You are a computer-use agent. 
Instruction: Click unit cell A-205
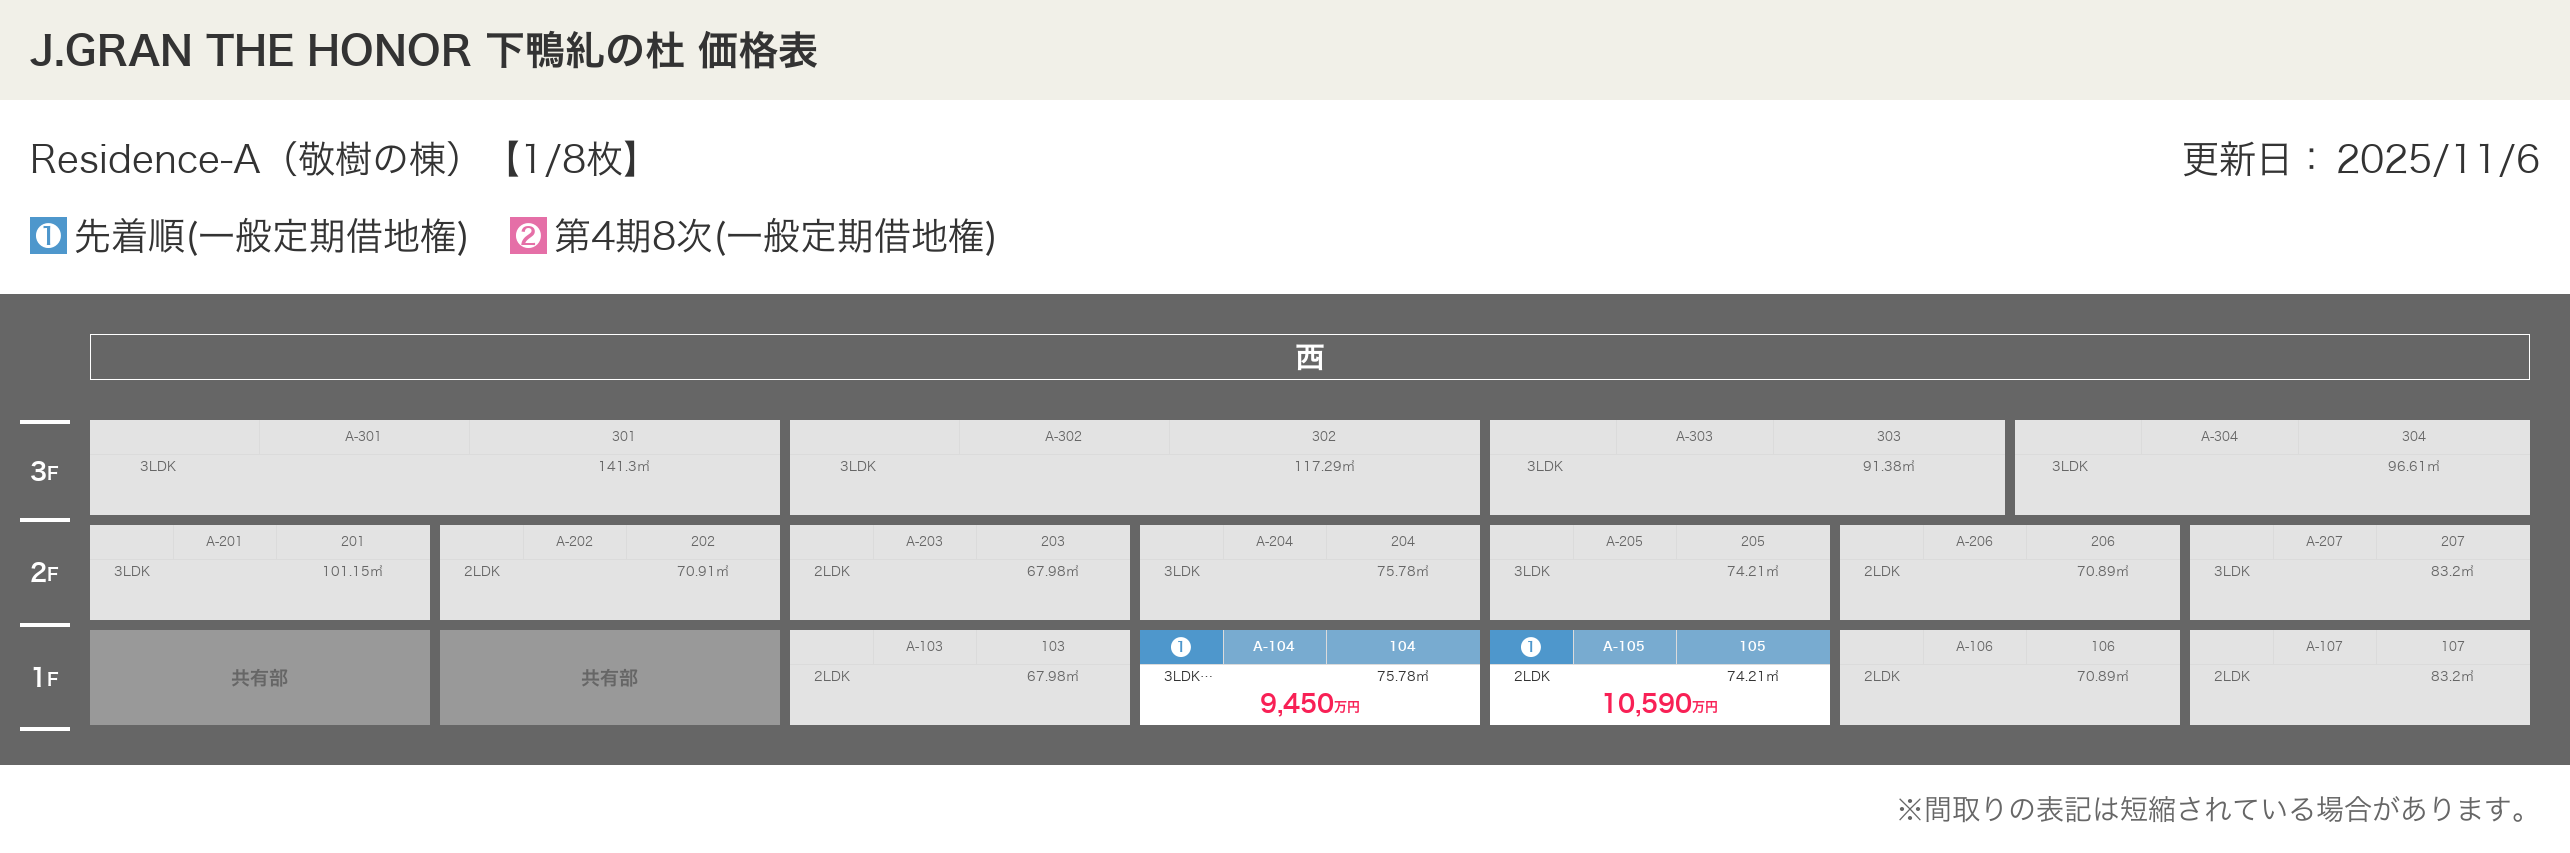point(1659,572)
